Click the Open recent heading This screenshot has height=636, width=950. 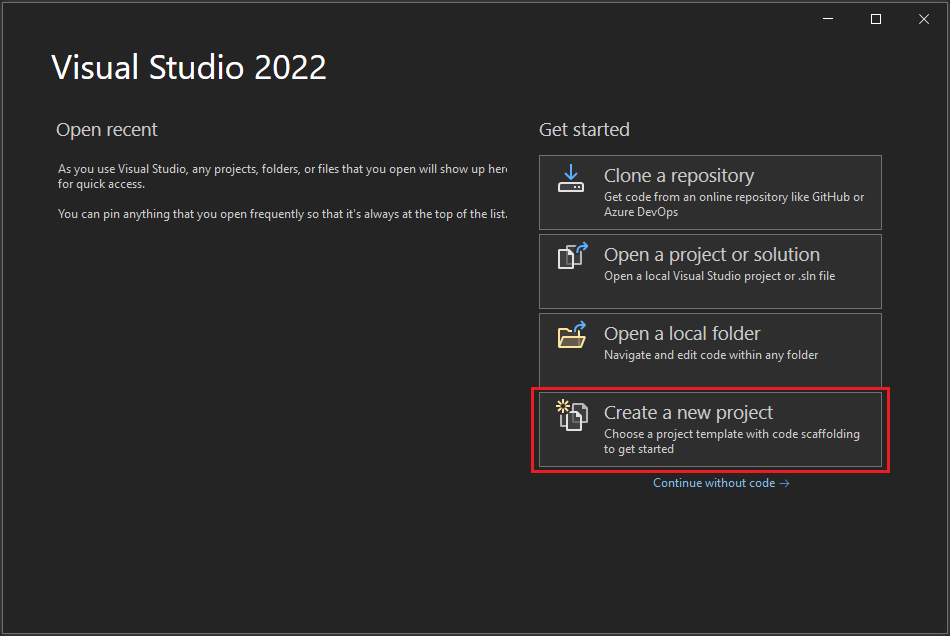[106, 129]
